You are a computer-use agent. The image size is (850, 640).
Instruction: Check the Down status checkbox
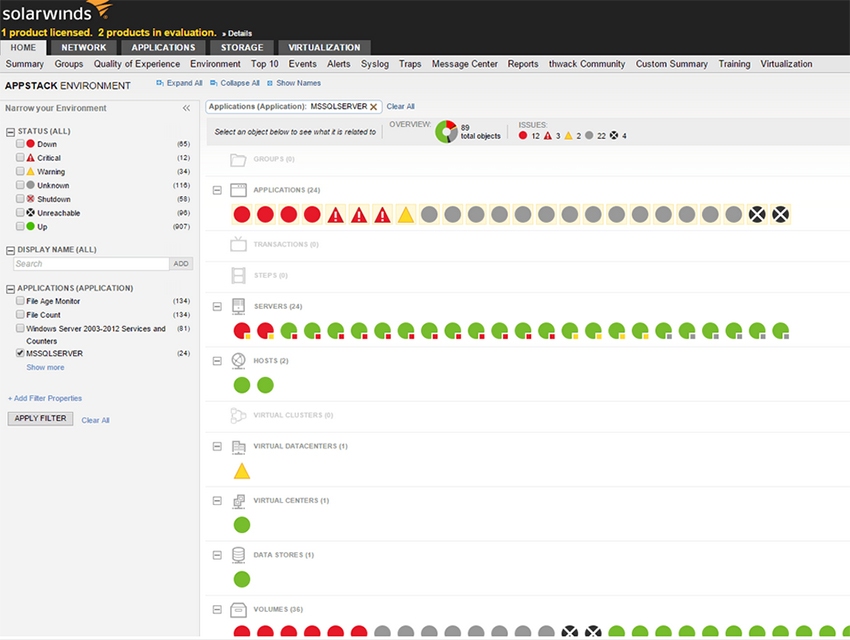coord(20,144)
